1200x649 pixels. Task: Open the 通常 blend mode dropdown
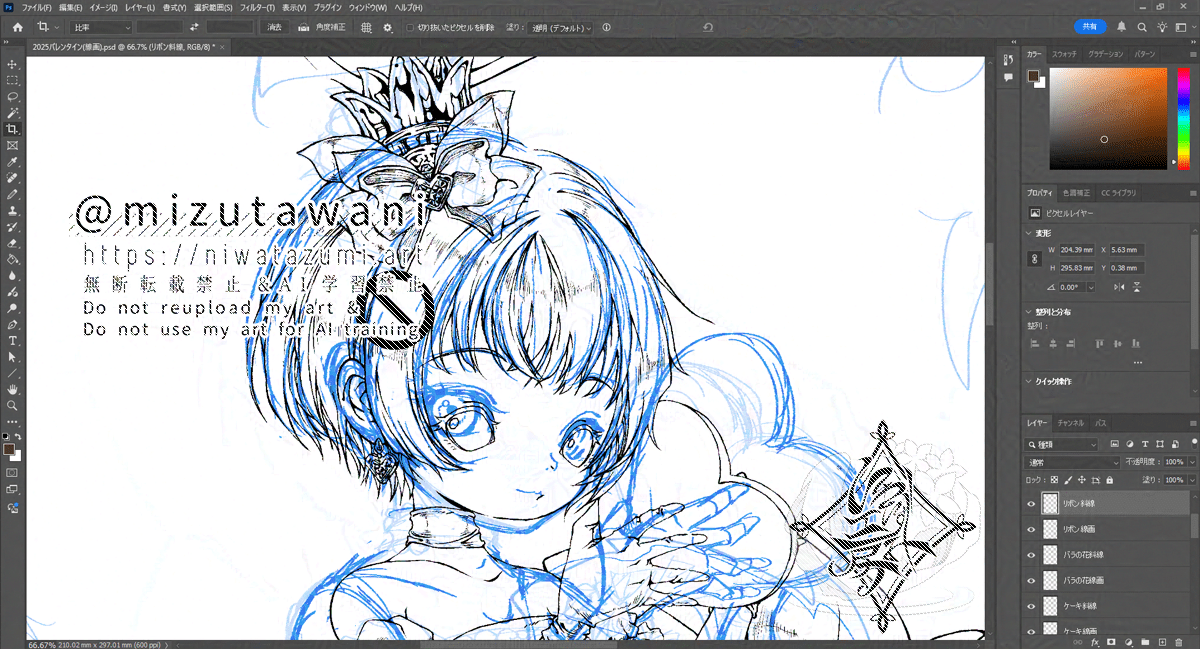1073,462
